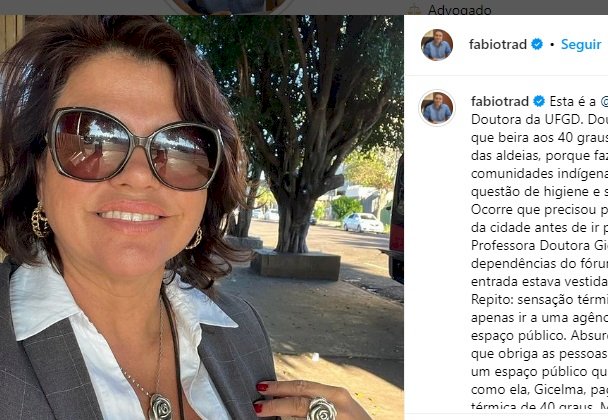Click the dimmed Advogado label at top
The width and height of the screenshot is (608, 420).
(x=459, y=10)
